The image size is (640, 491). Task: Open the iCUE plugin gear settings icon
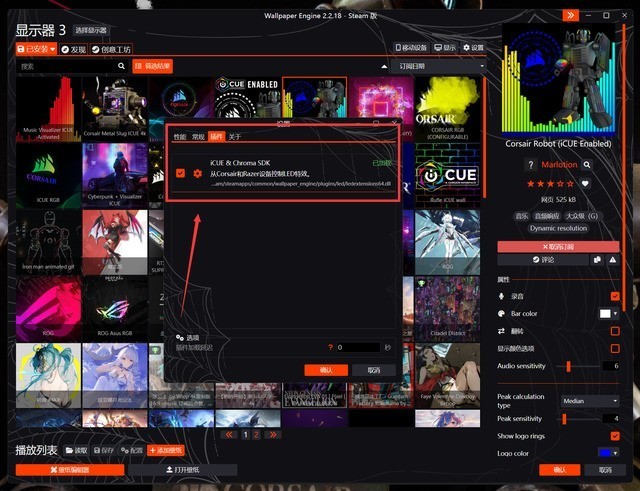[198, 173]
